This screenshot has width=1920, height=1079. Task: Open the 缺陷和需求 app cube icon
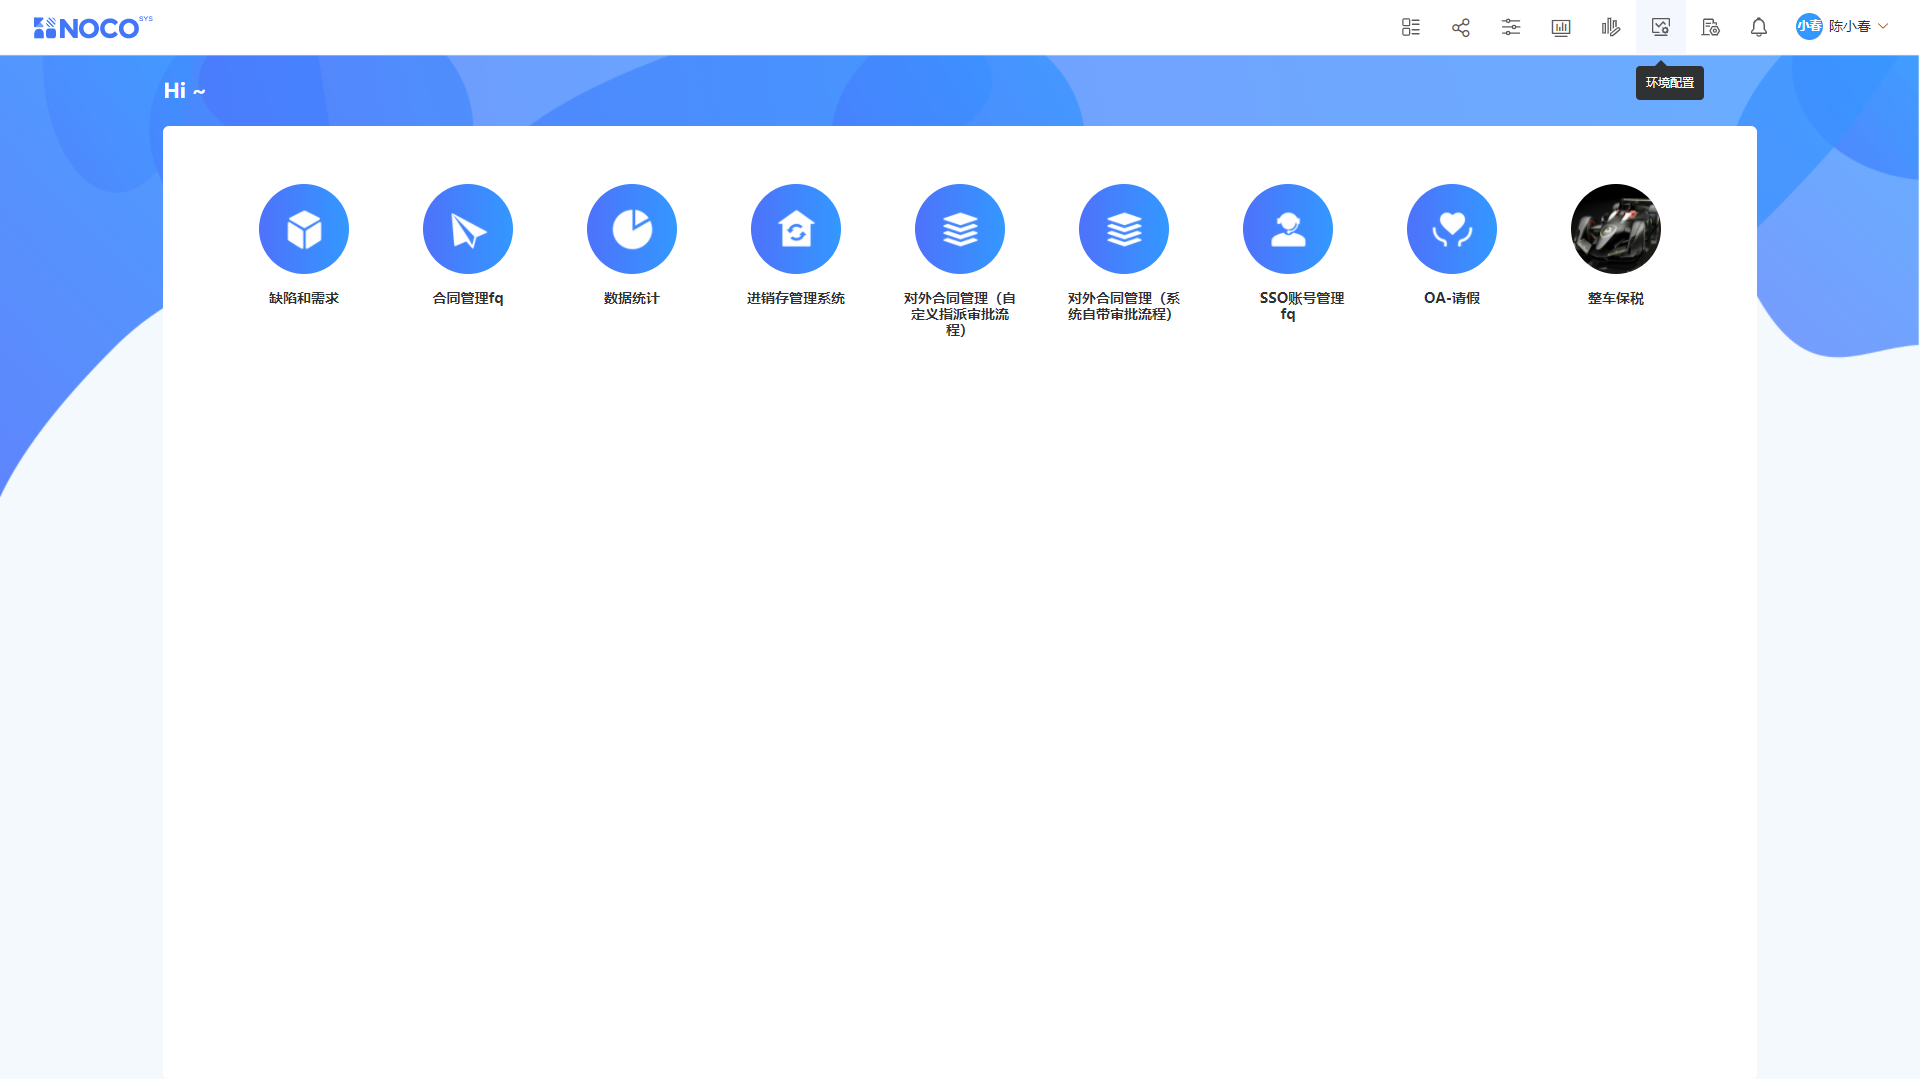(x=304, y=229)
